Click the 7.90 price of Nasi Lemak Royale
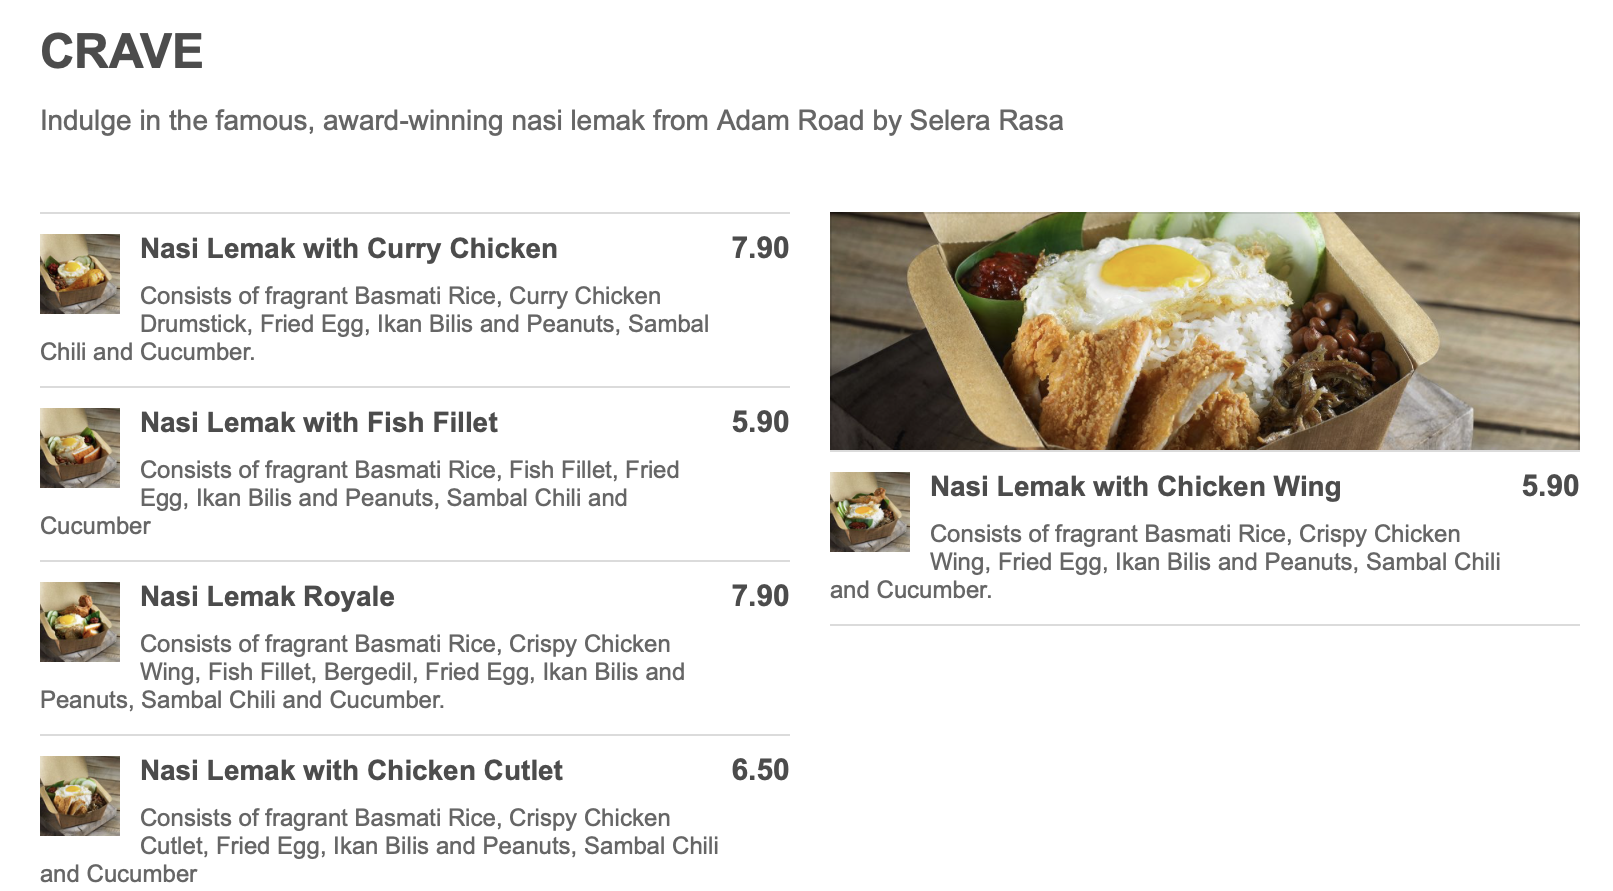 (760, 596)
